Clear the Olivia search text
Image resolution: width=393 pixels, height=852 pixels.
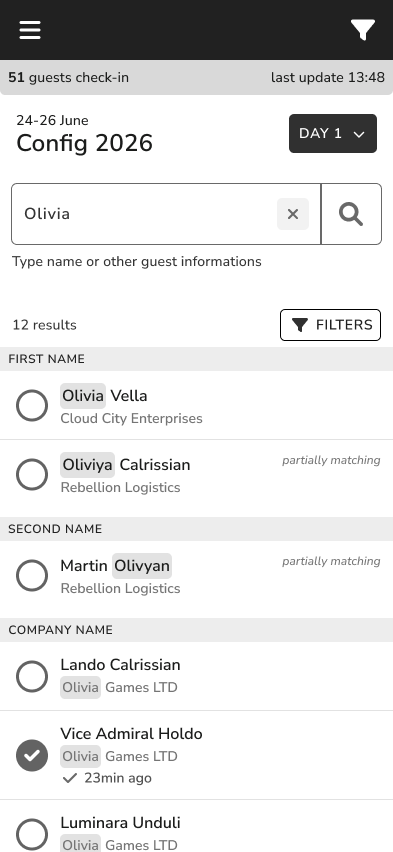click(293, 214)
